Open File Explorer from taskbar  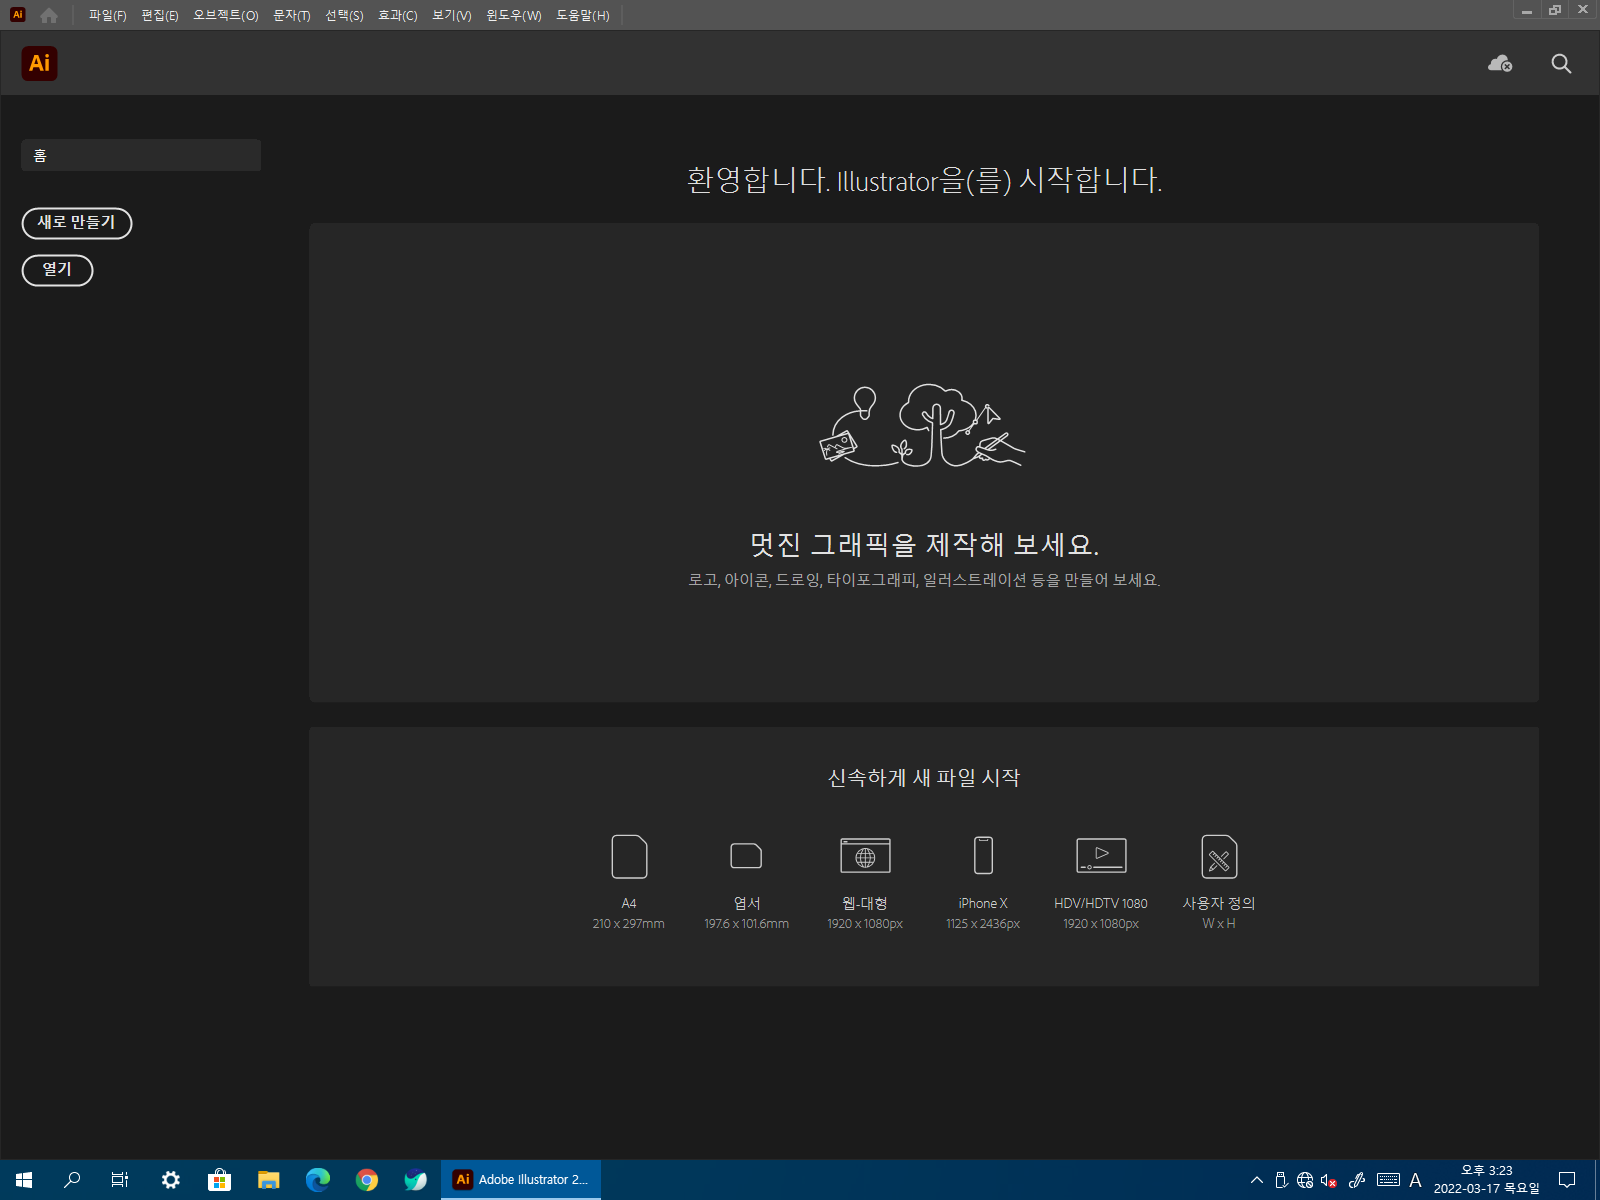pos(268,1180)
